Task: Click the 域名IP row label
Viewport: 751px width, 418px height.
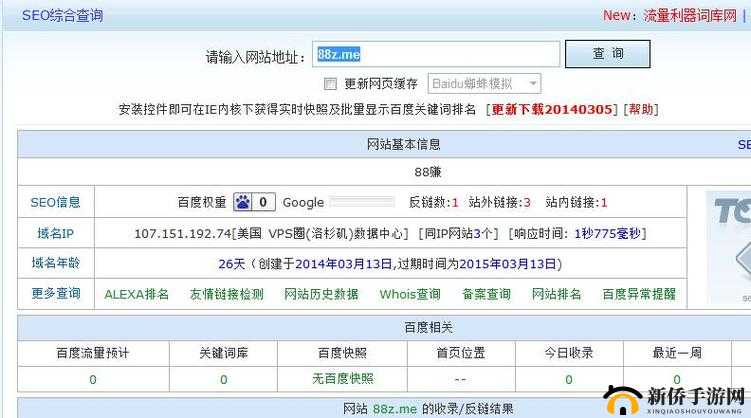Action: tap(56, 233)
